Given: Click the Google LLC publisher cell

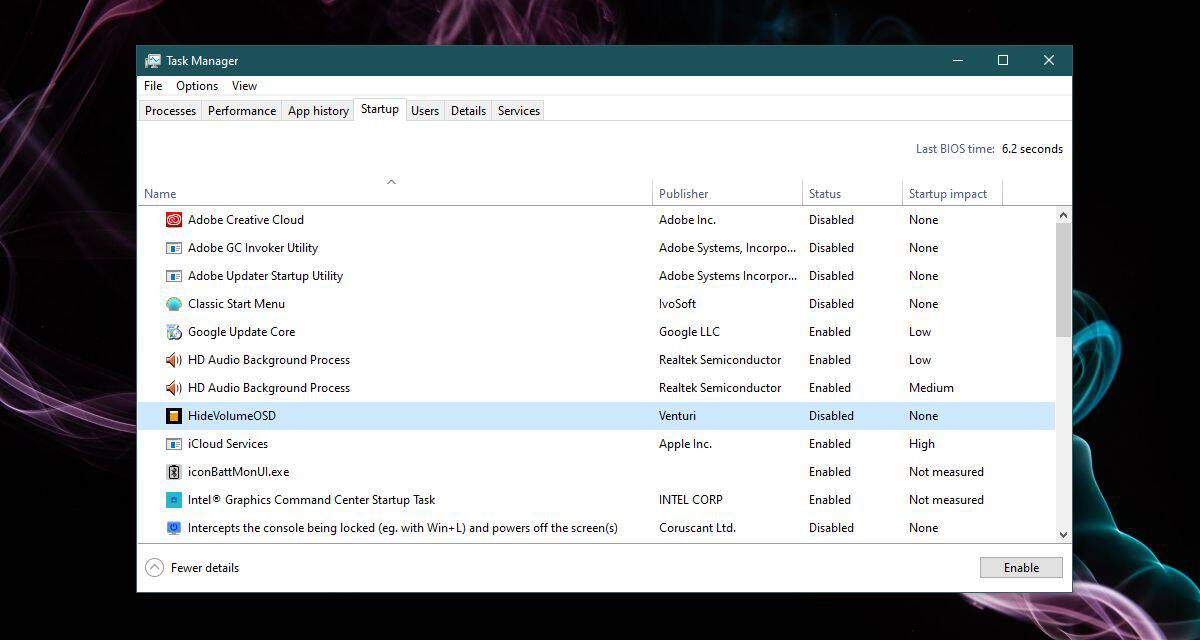Looking at the screenshot, I should [689, 332].
